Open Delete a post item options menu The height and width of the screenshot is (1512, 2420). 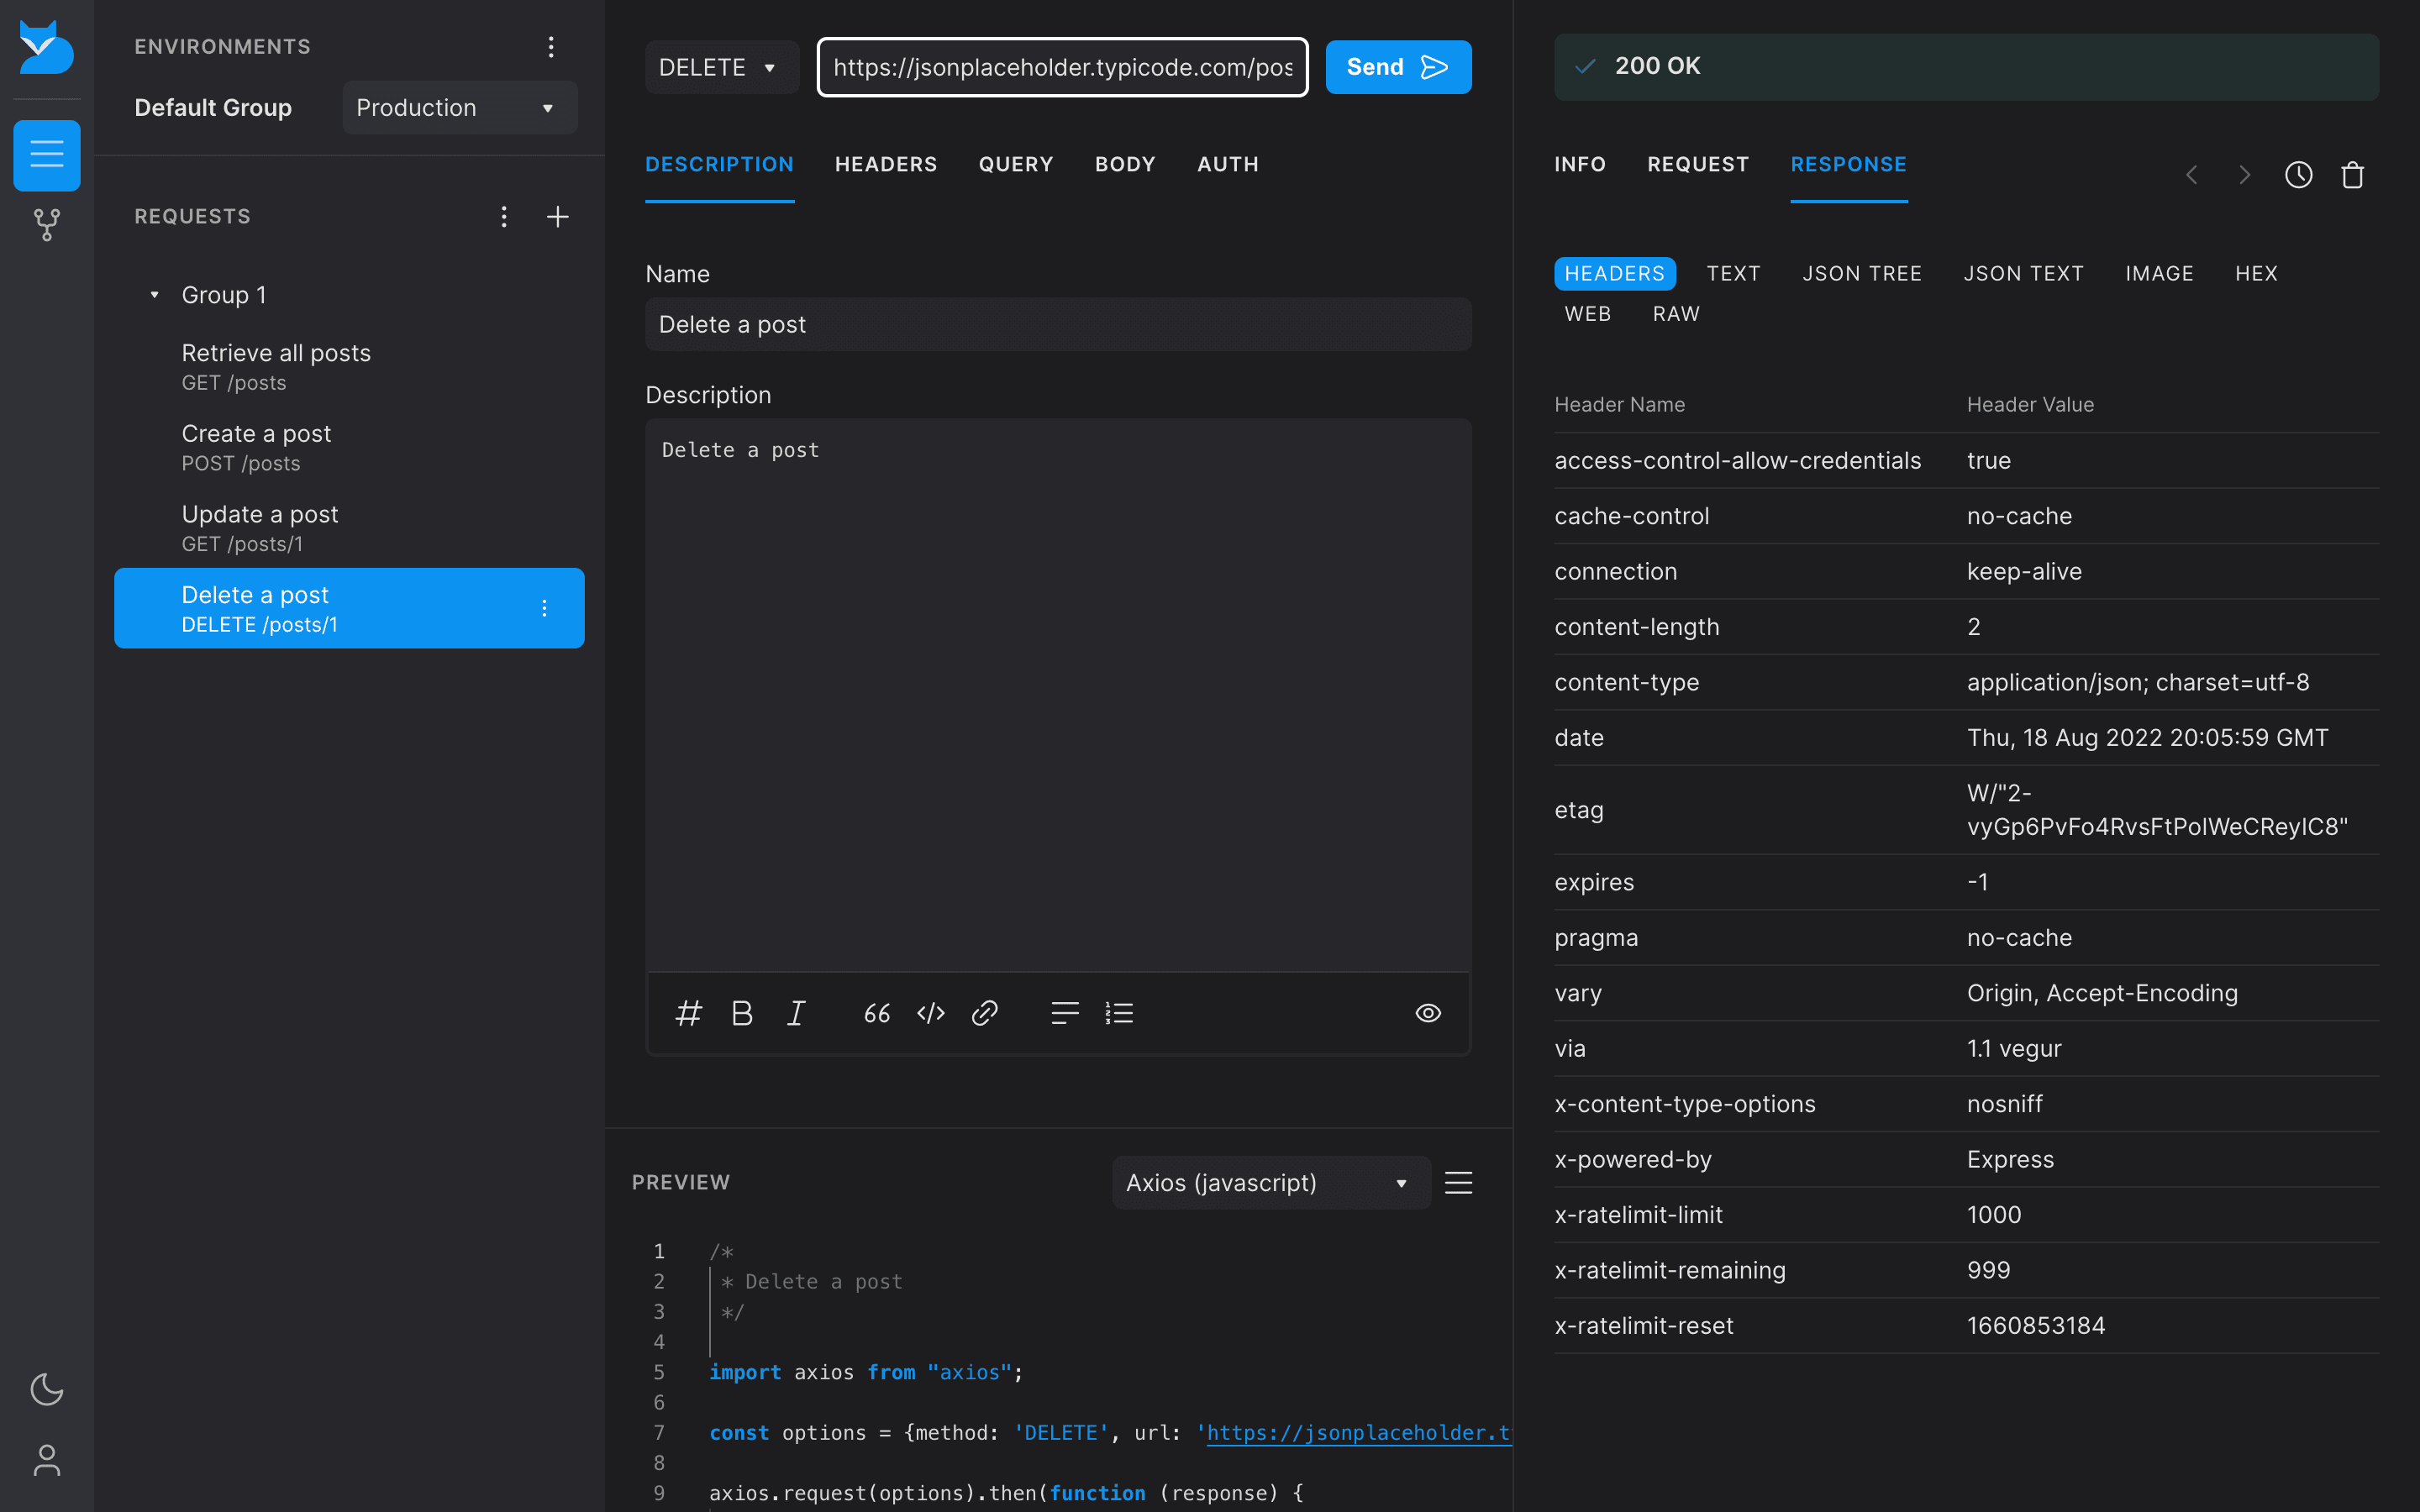click(x=544, y=608)
